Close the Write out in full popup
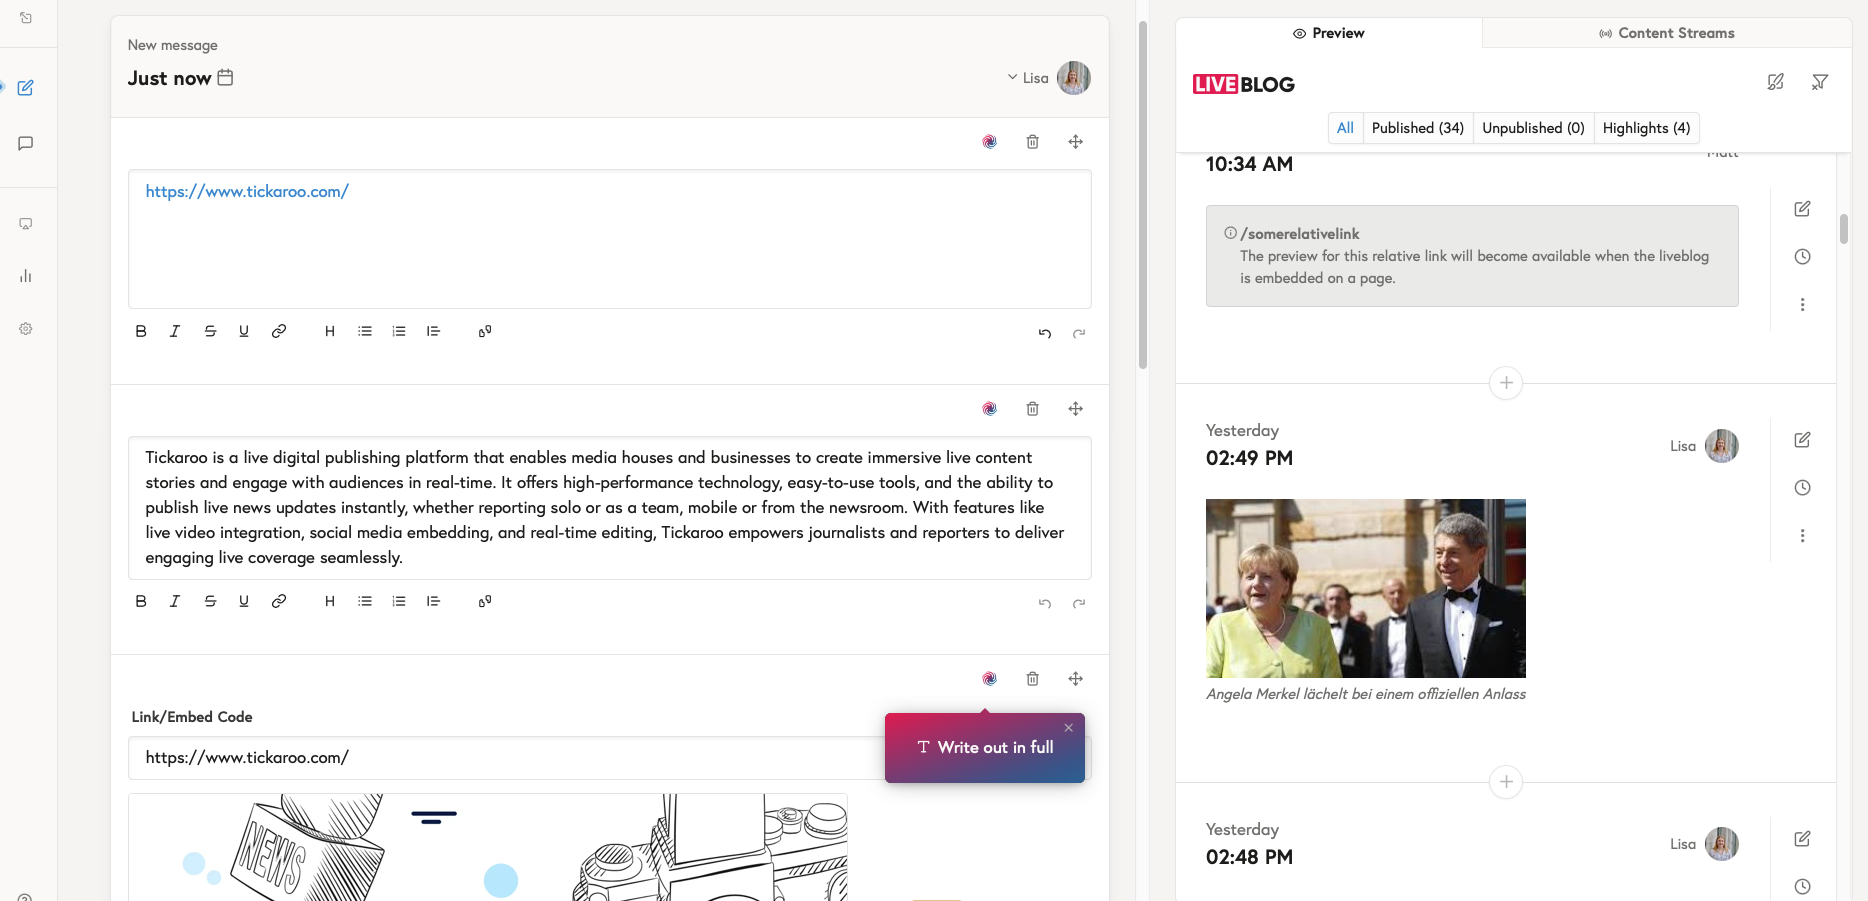 1069,728
